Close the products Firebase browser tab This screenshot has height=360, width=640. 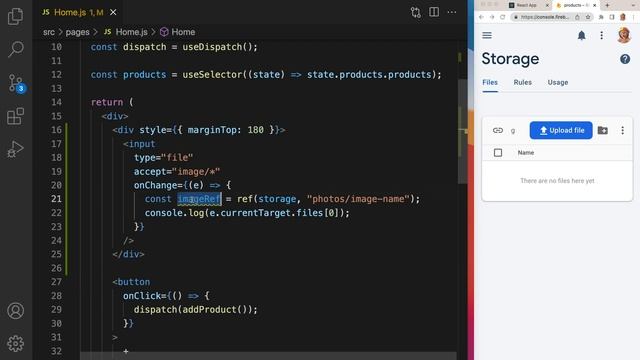tap(594, 5)
